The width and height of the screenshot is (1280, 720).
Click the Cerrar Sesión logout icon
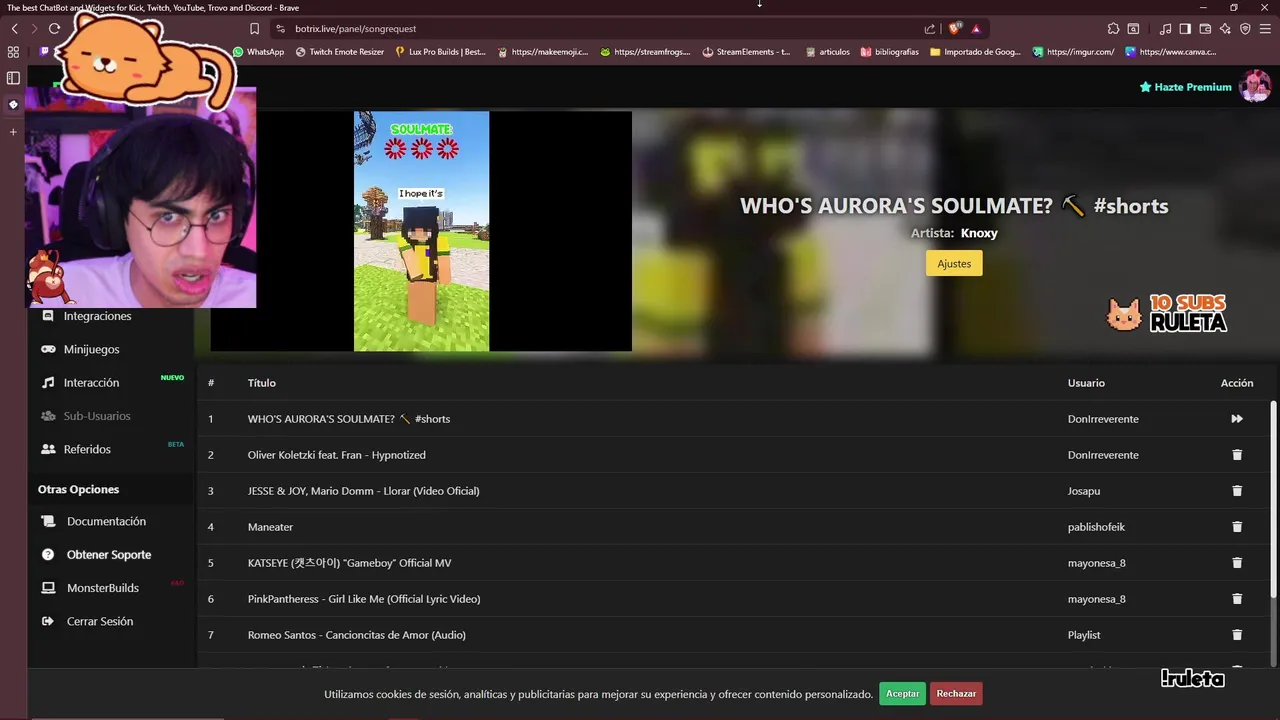click(48, 621)
